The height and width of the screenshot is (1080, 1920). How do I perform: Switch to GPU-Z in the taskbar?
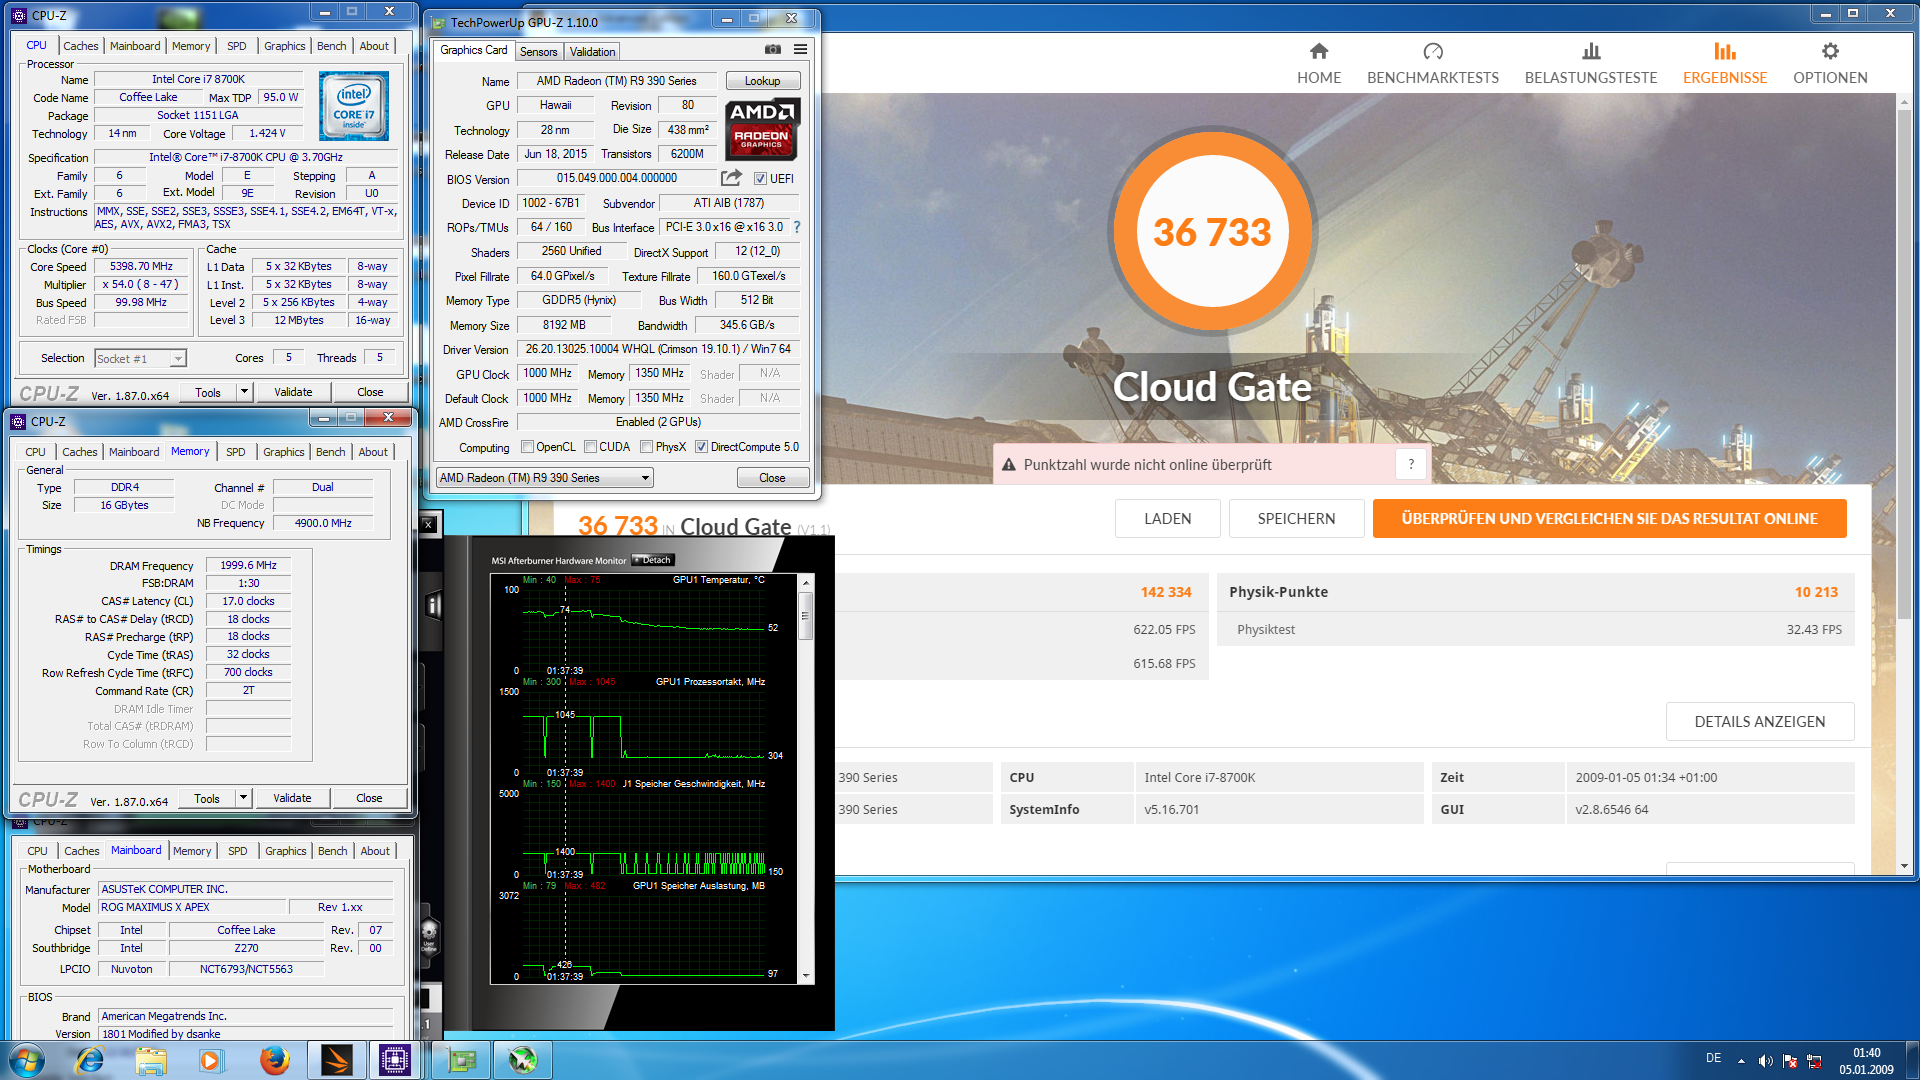click(462, 1060)
